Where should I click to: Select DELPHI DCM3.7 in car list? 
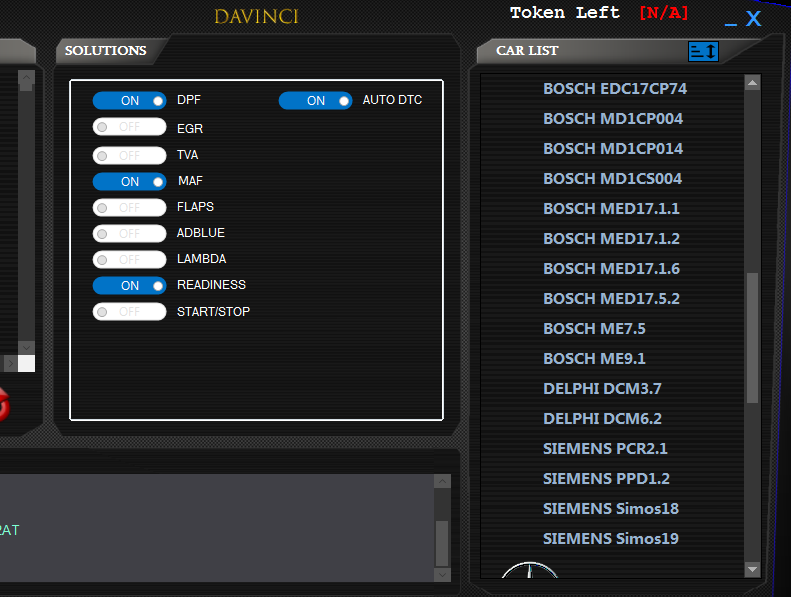(602, 389)
